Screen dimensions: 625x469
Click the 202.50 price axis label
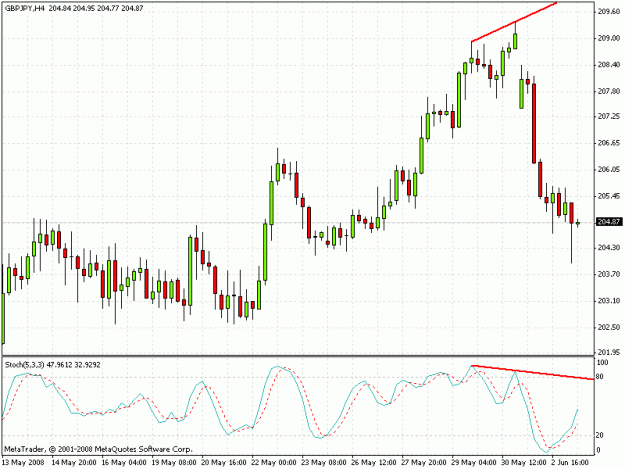click(x=609, y=327)
